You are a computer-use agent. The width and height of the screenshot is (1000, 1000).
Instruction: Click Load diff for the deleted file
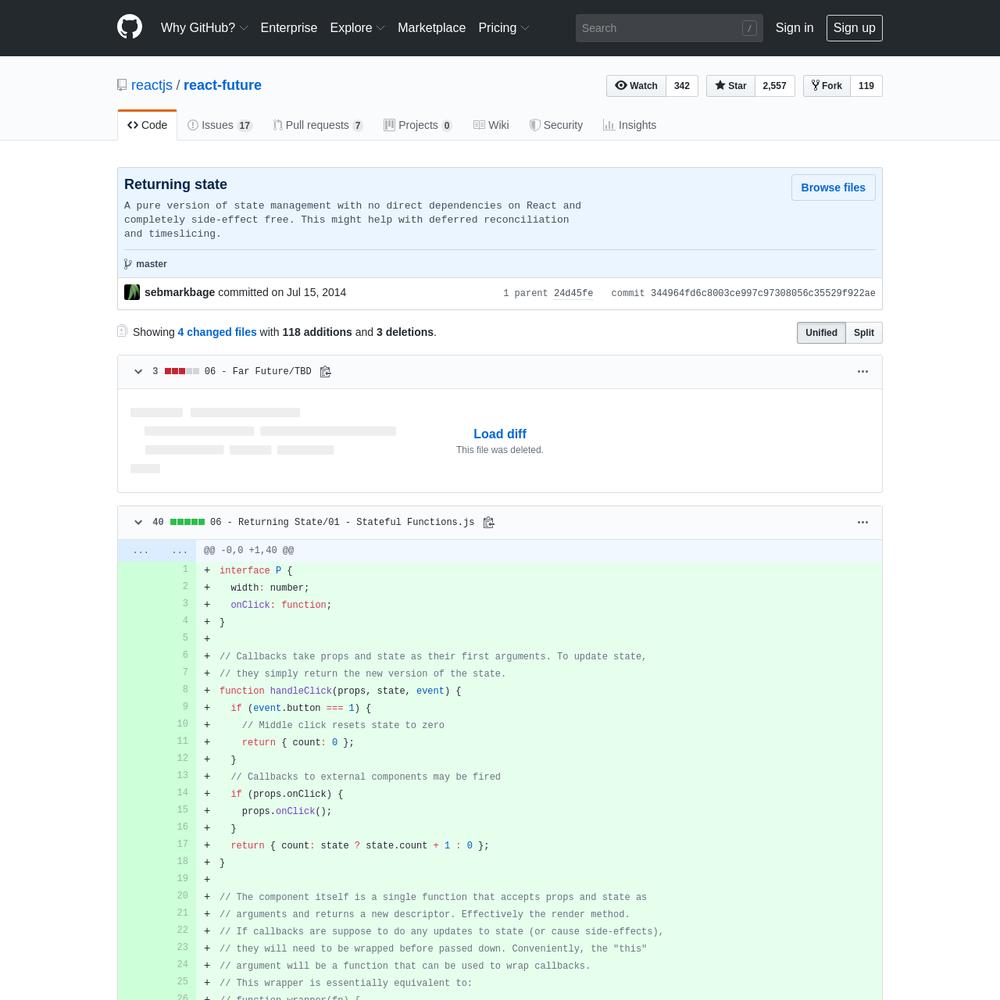pos(499,434)
